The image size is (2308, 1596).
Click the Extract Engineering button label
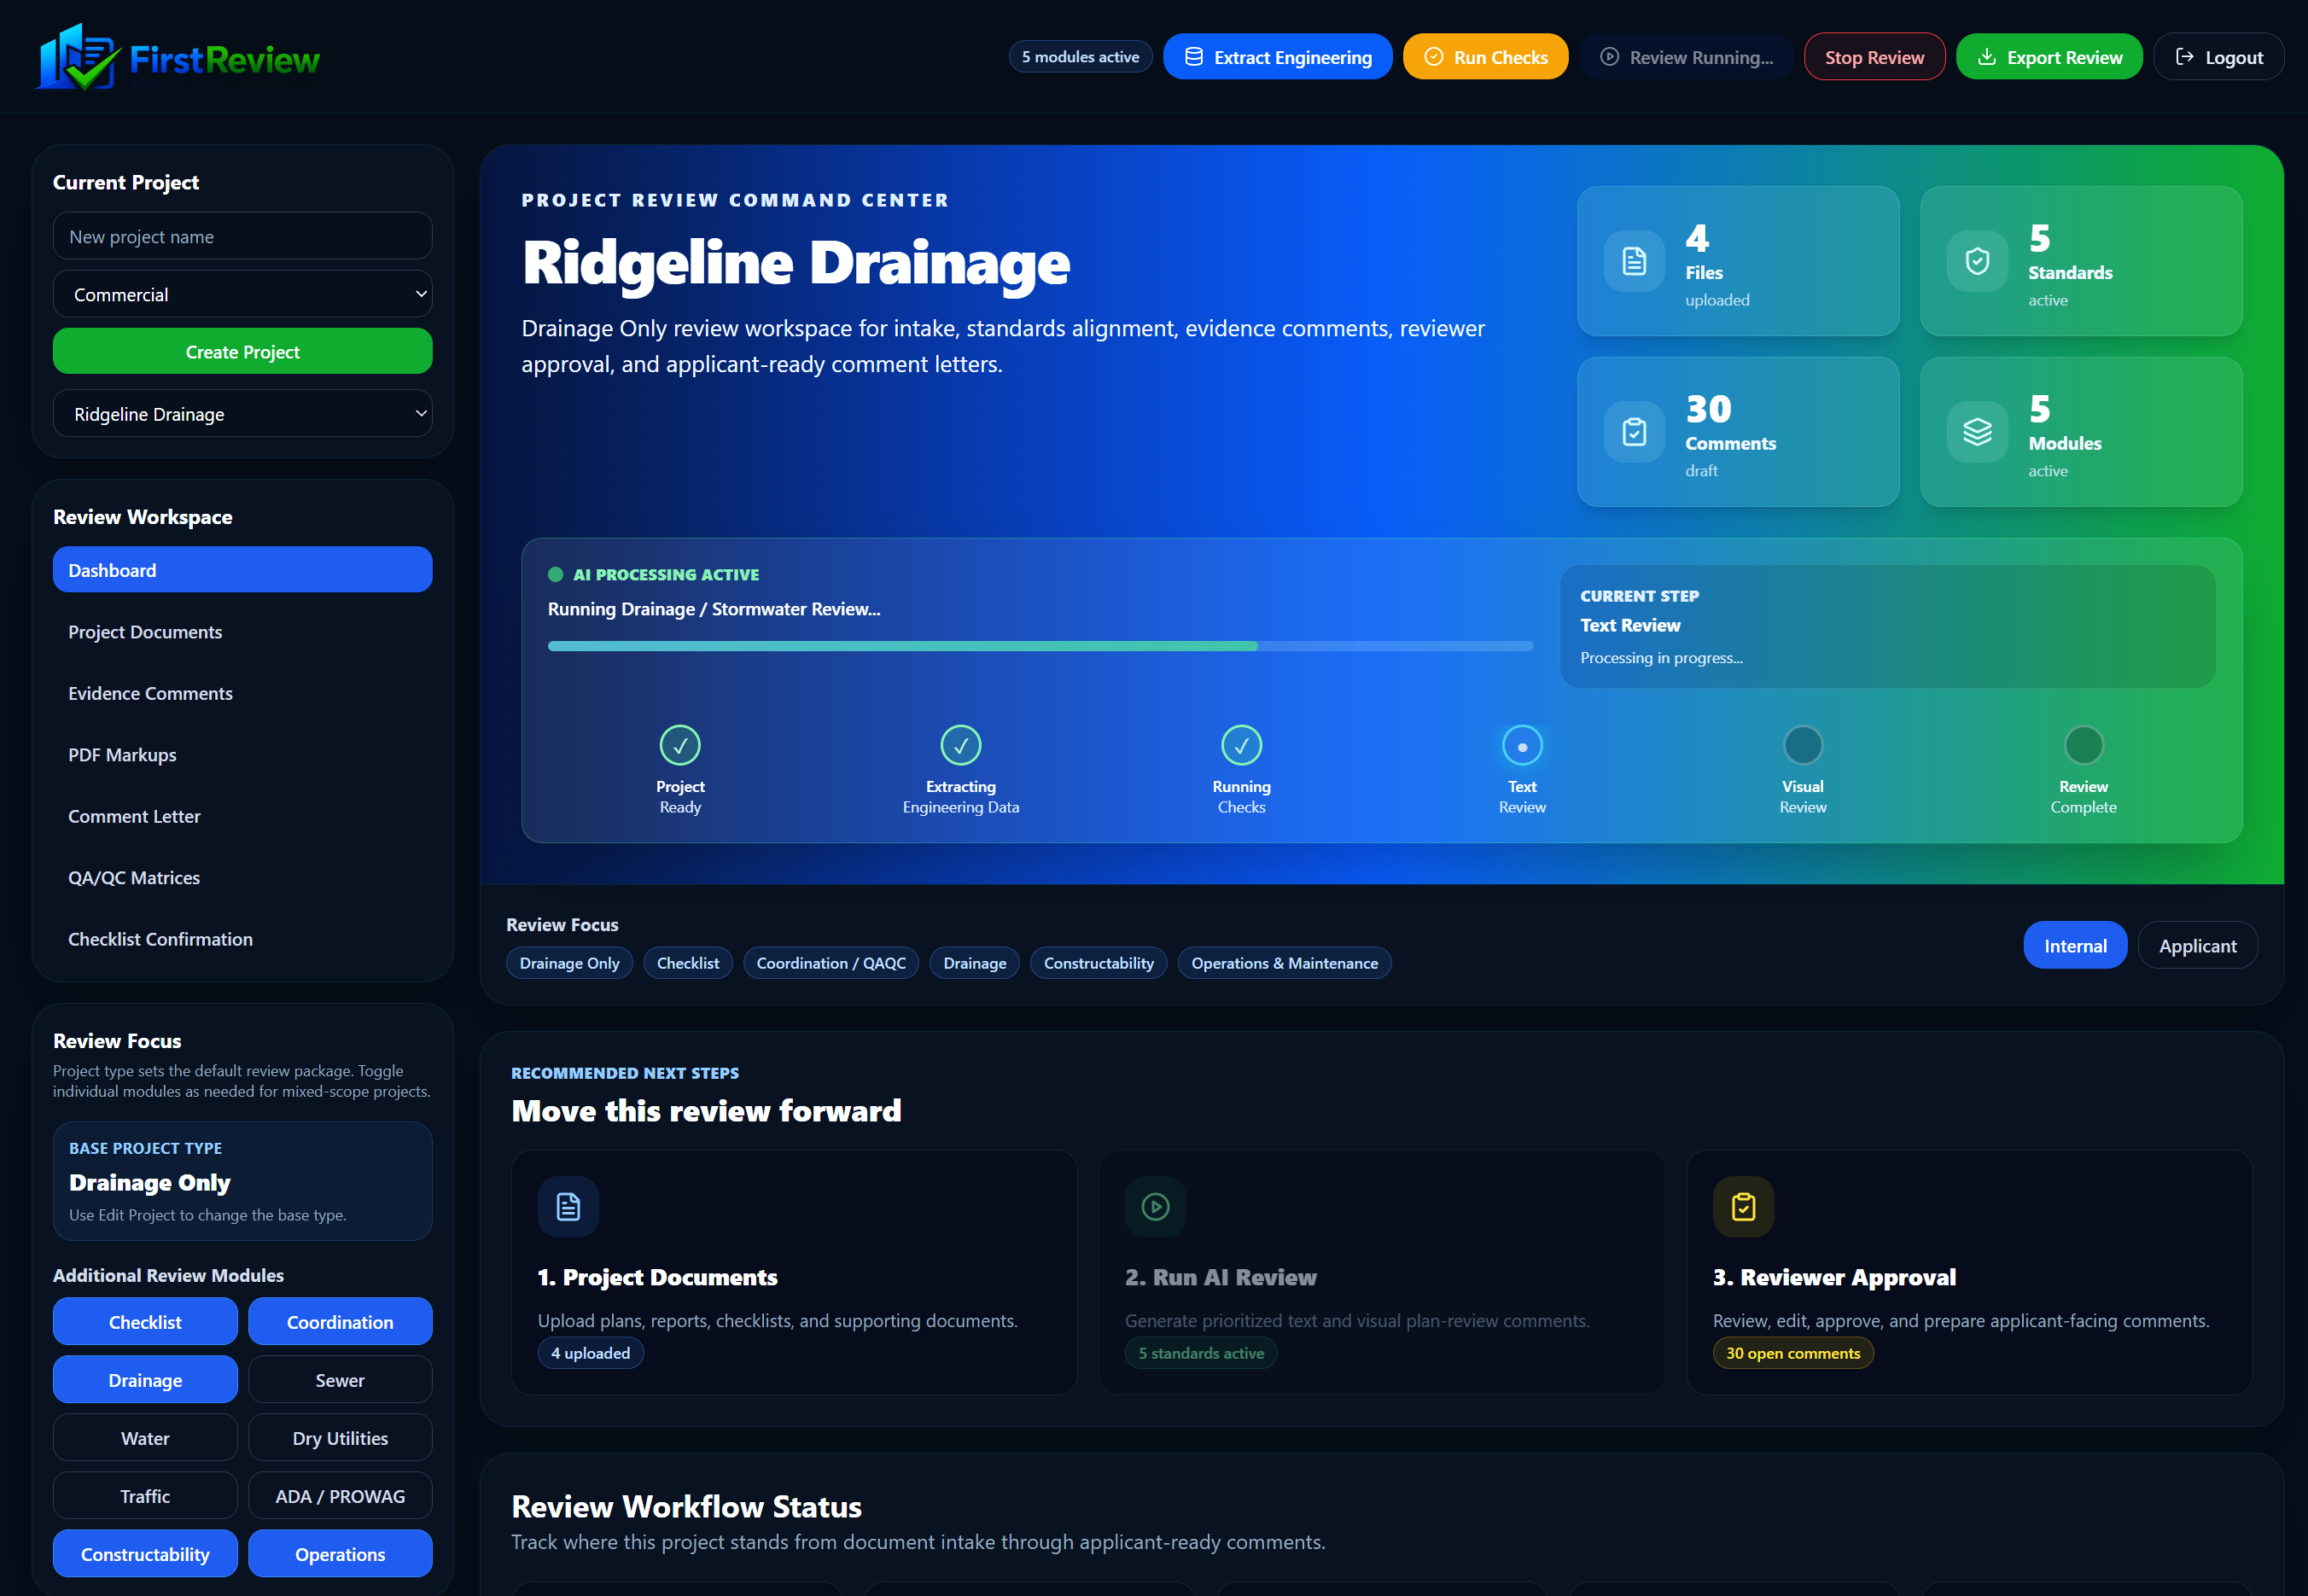coord(1292,58)
